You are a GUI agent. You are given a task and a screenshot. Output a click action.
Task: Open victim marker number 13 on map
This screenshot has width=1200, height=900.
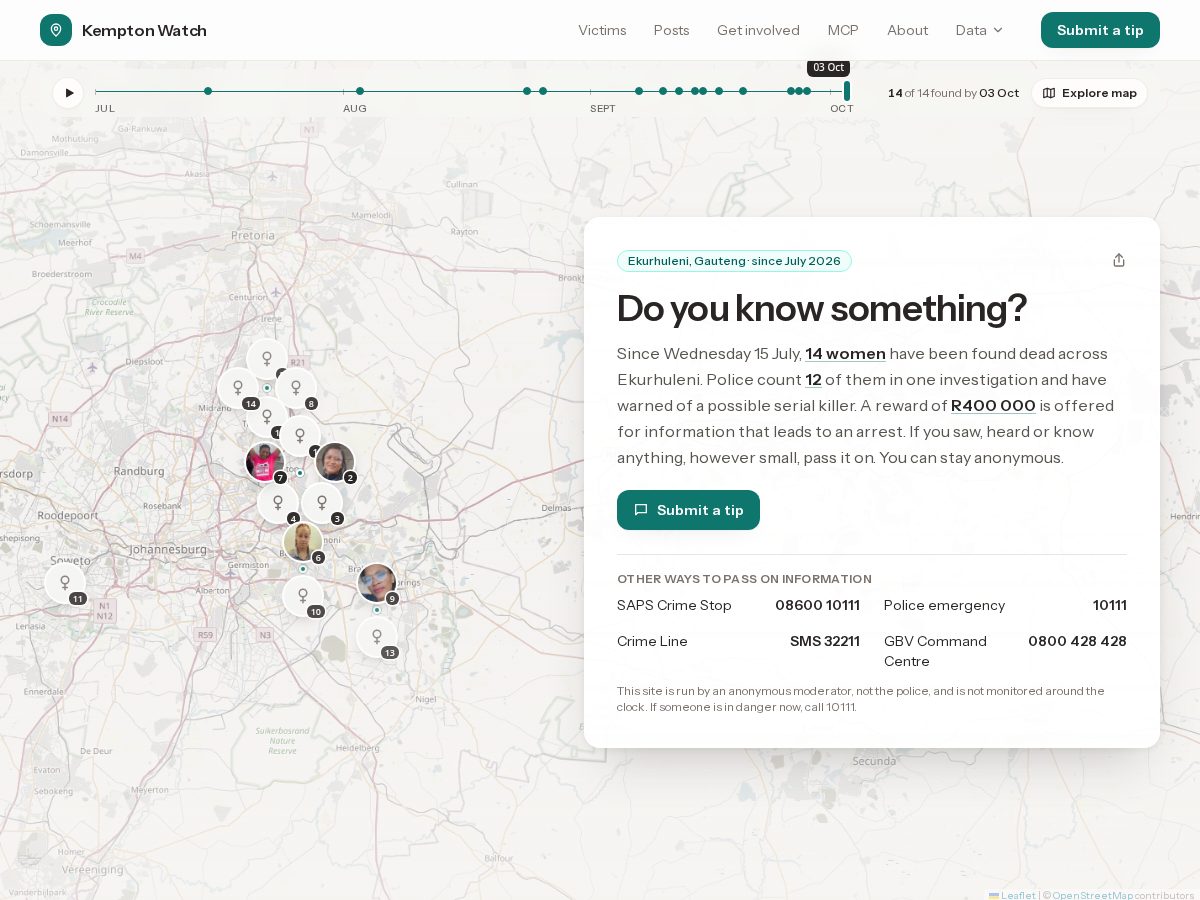point(377,637)
